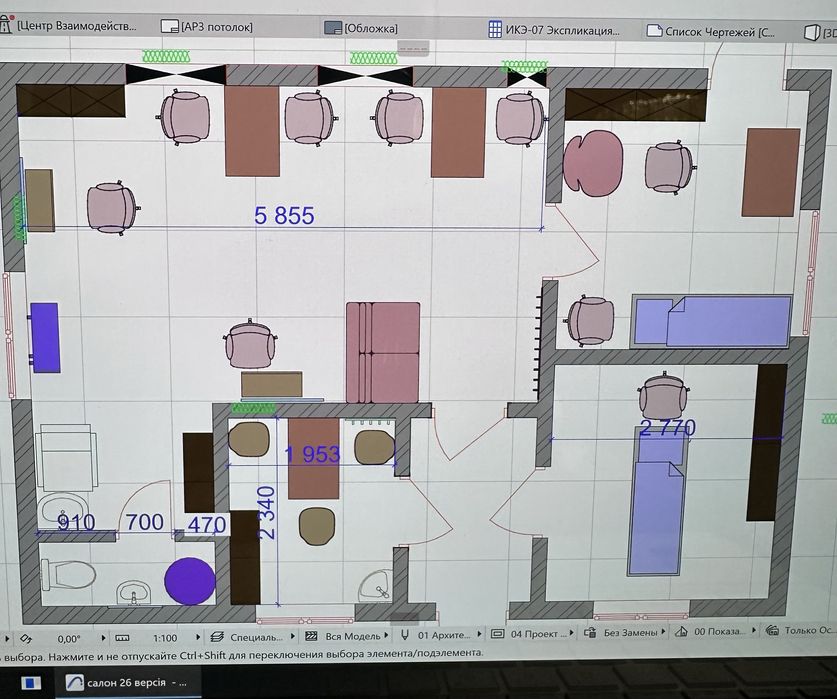Expand the arrow after Вся Модель
The width and height of the screenshot is (837, 699).
386,635
